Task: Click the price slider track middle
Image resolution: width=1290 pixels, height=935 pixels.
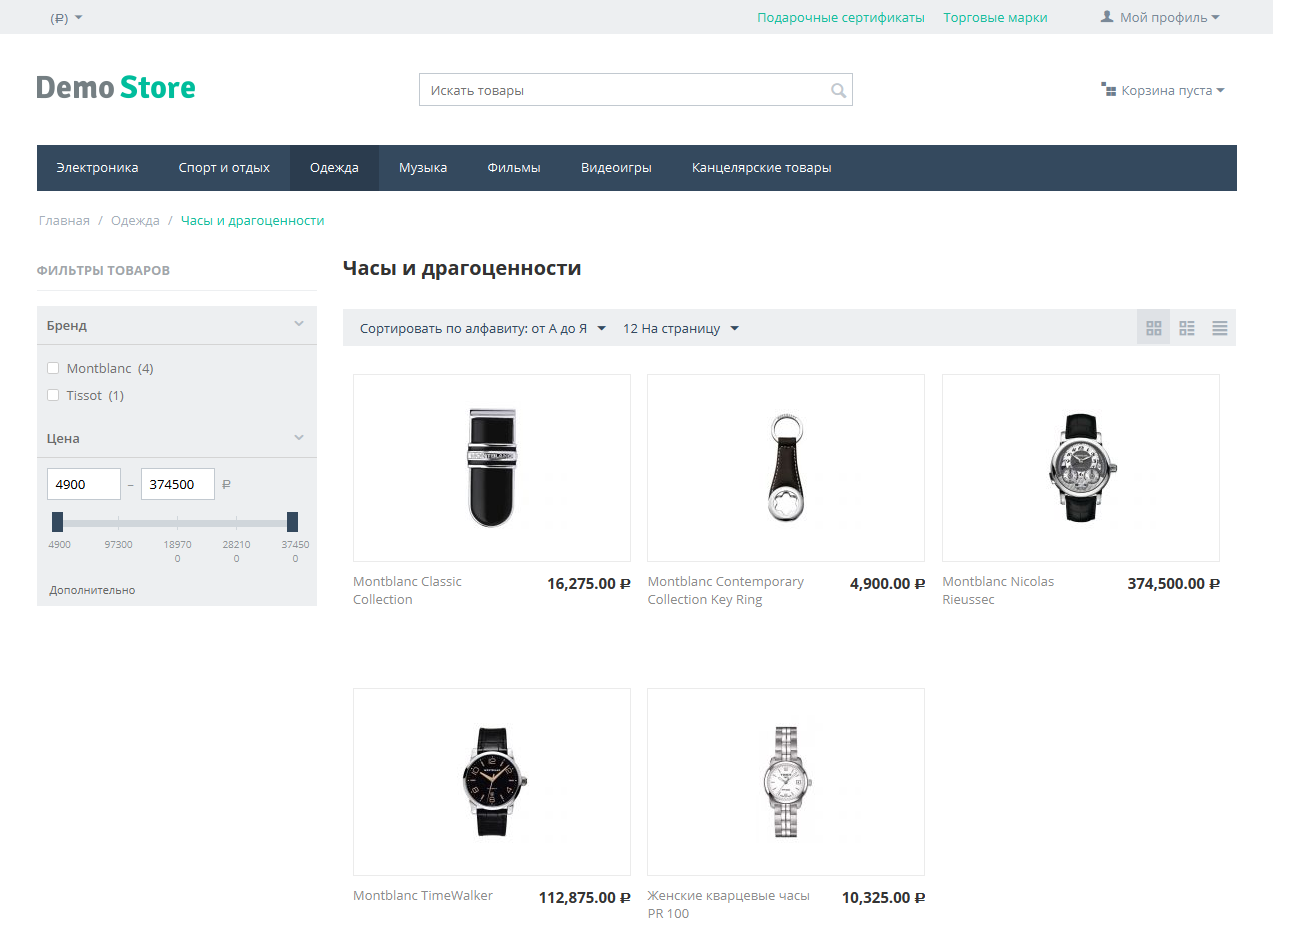Action: [175, 523]
